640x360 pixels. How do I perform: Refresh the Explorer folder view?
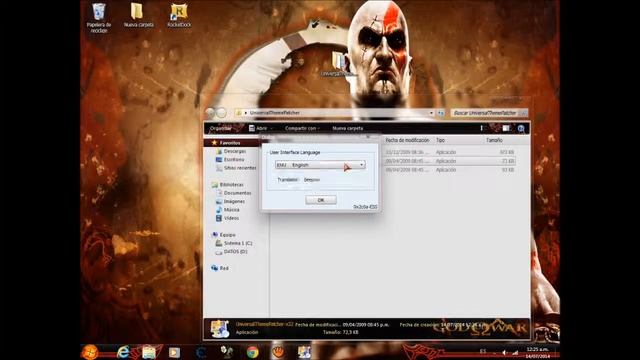point(441,113)
